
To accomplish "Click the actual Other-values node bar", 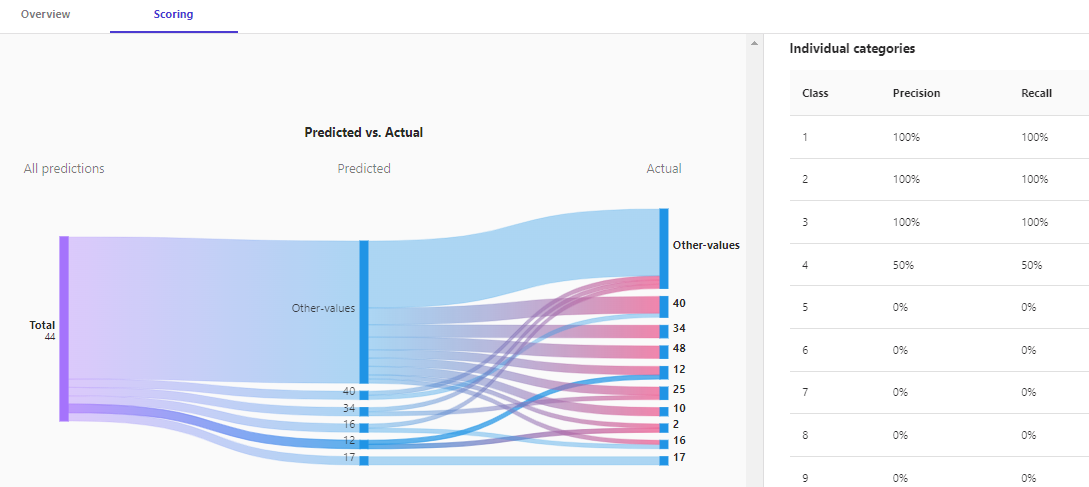I will click(663, 248).
